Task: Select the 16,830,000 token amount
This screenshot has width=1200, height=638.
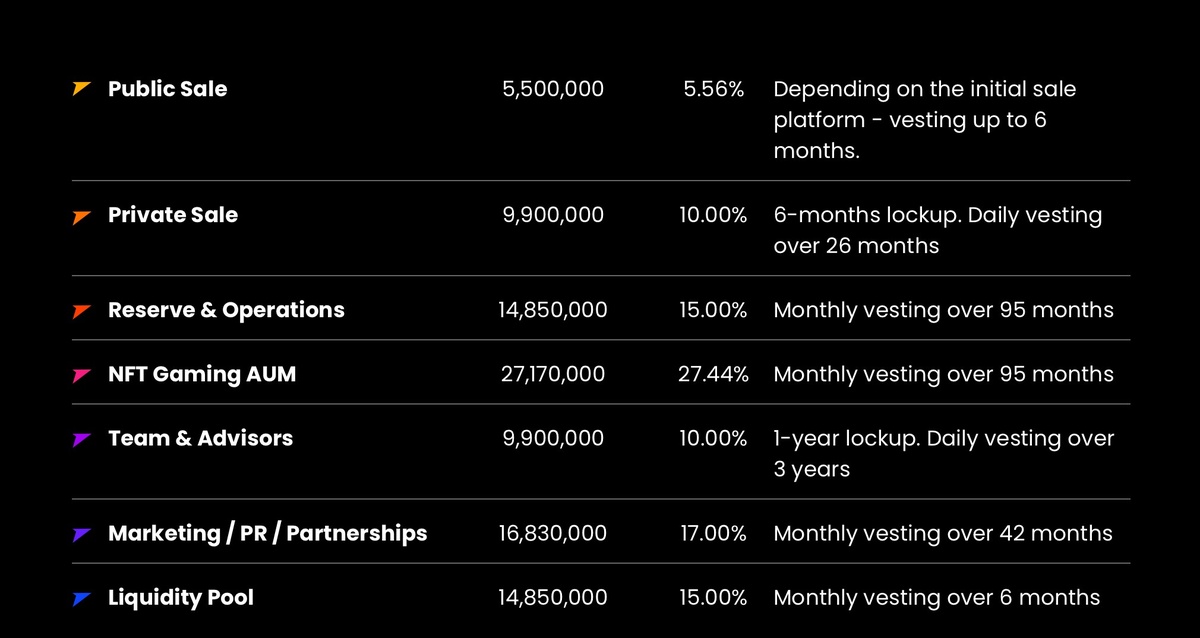Action: coord(553,533)
